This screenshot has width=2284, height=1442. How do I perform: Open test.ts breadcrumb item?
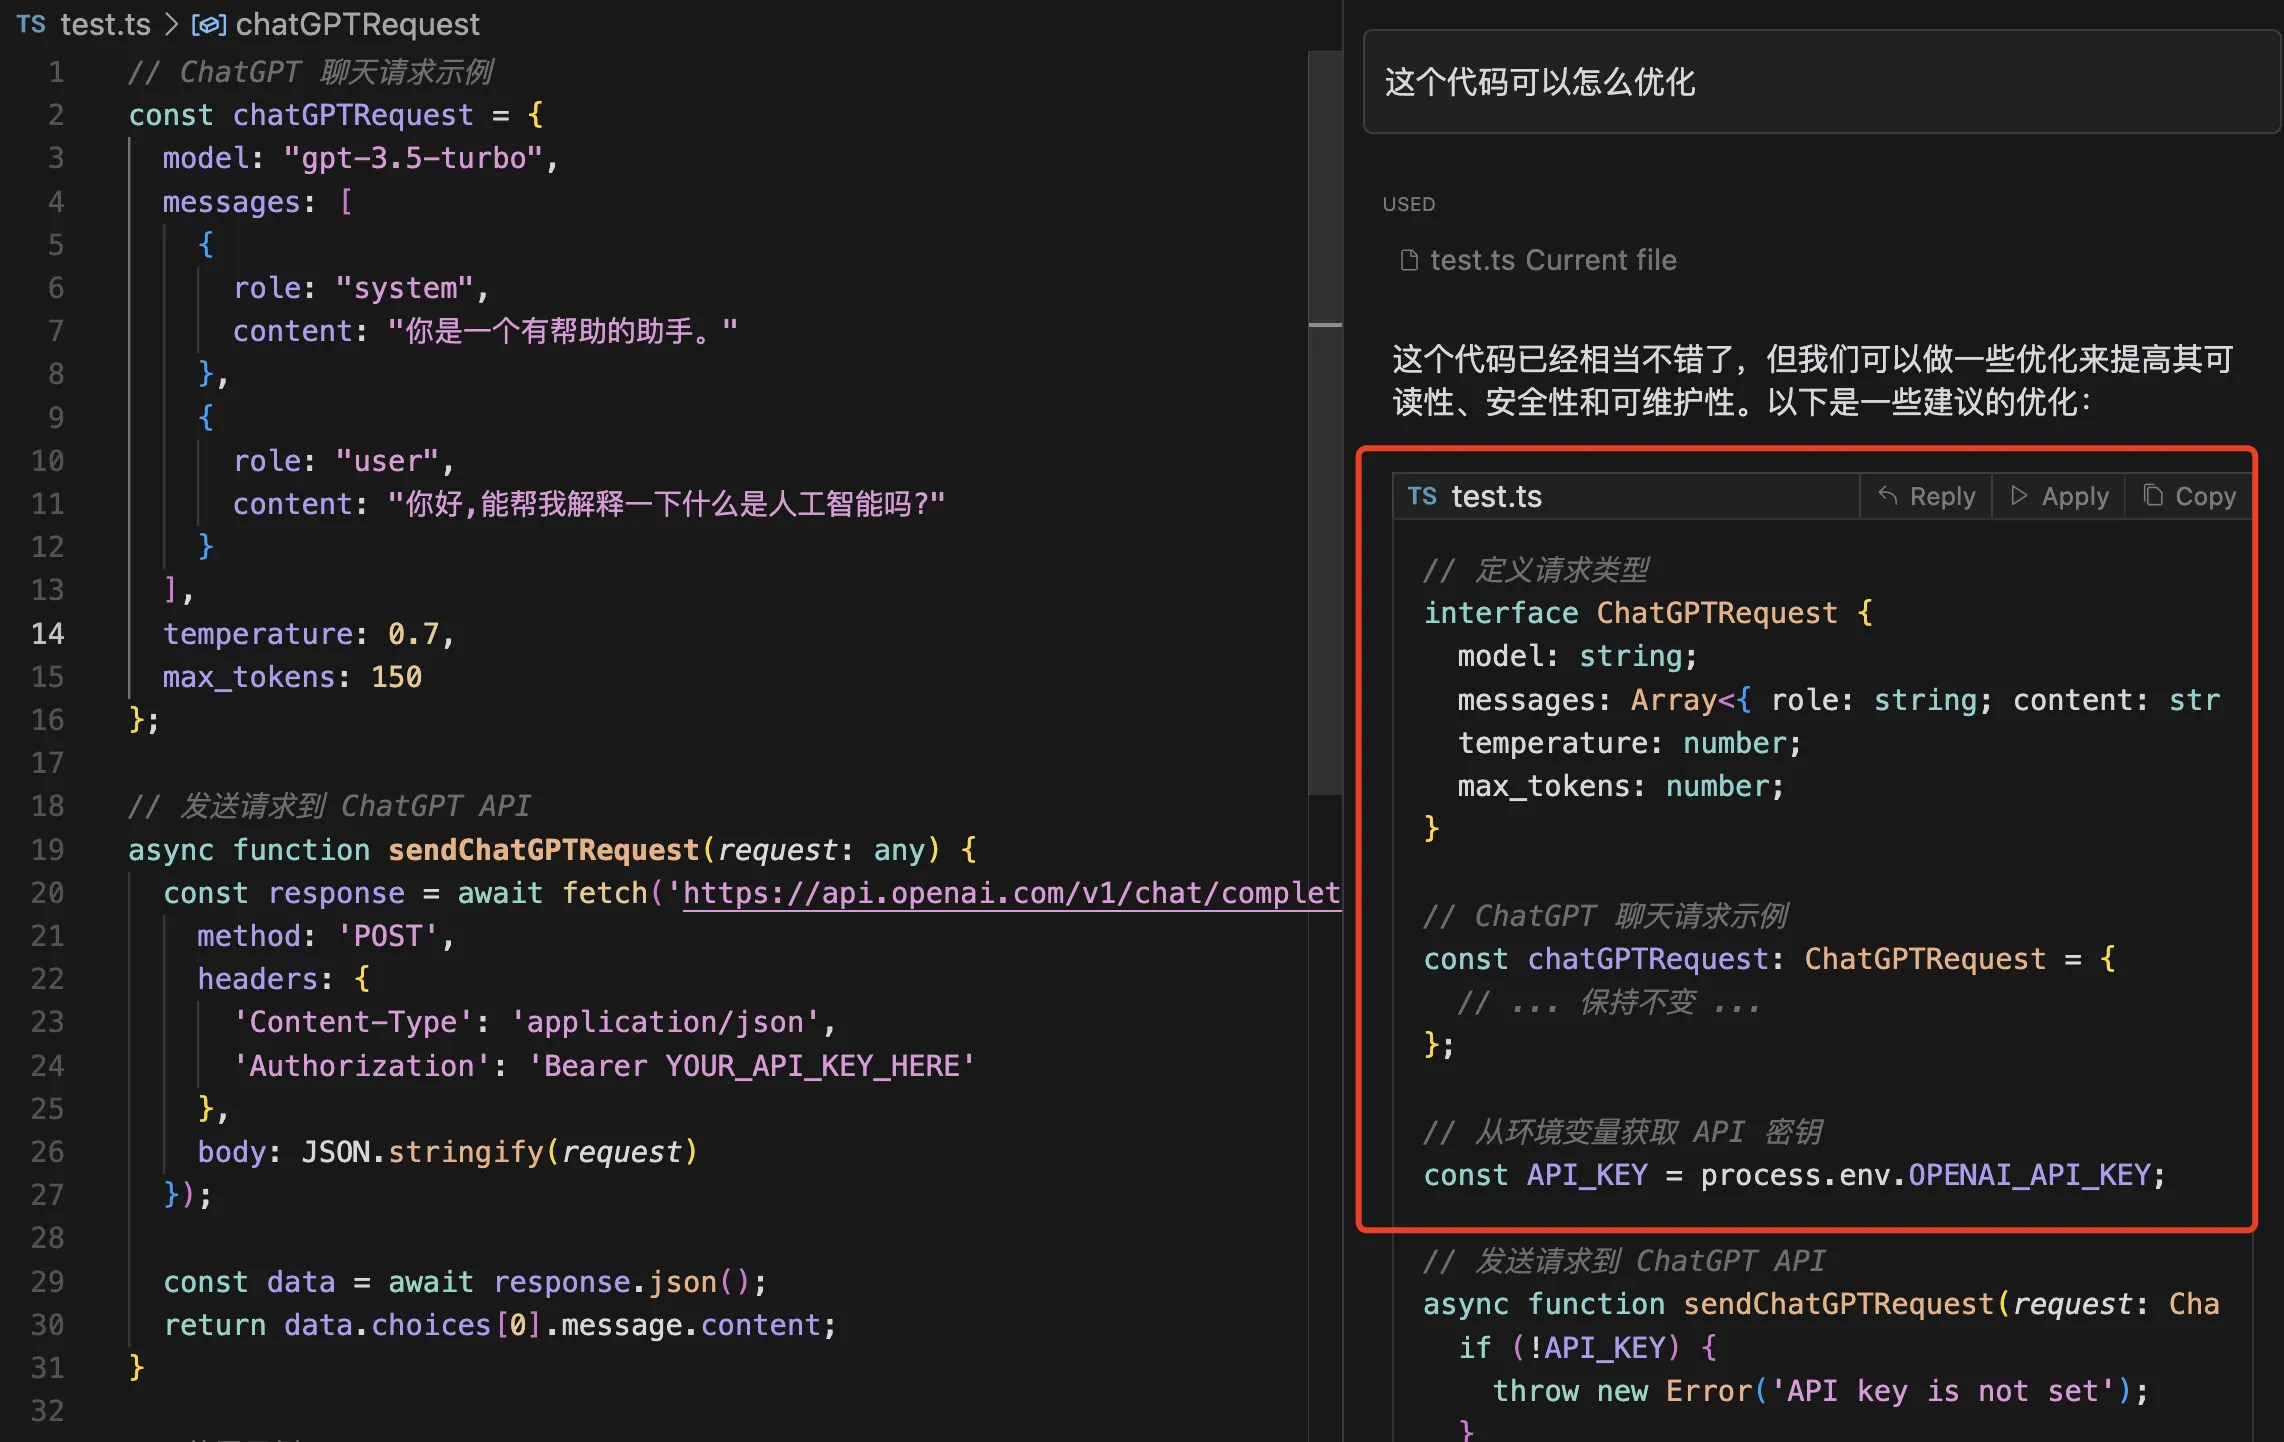click(x=105, y=24)
